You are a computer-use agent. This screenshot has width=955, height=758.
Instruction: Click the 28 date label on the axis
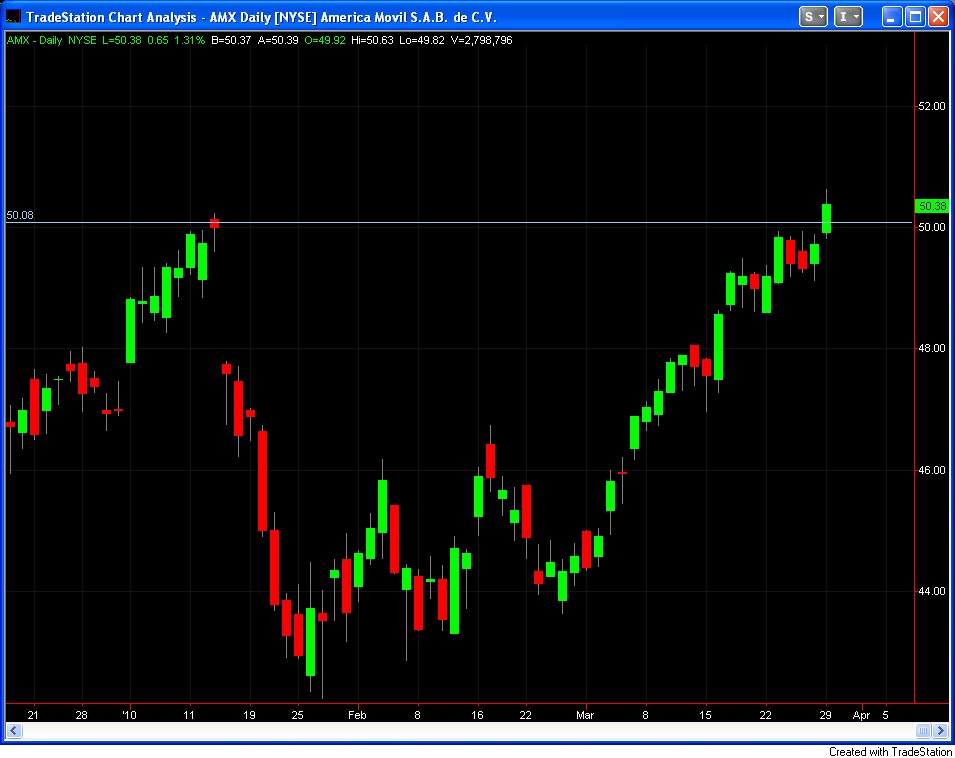coord(82,715)
